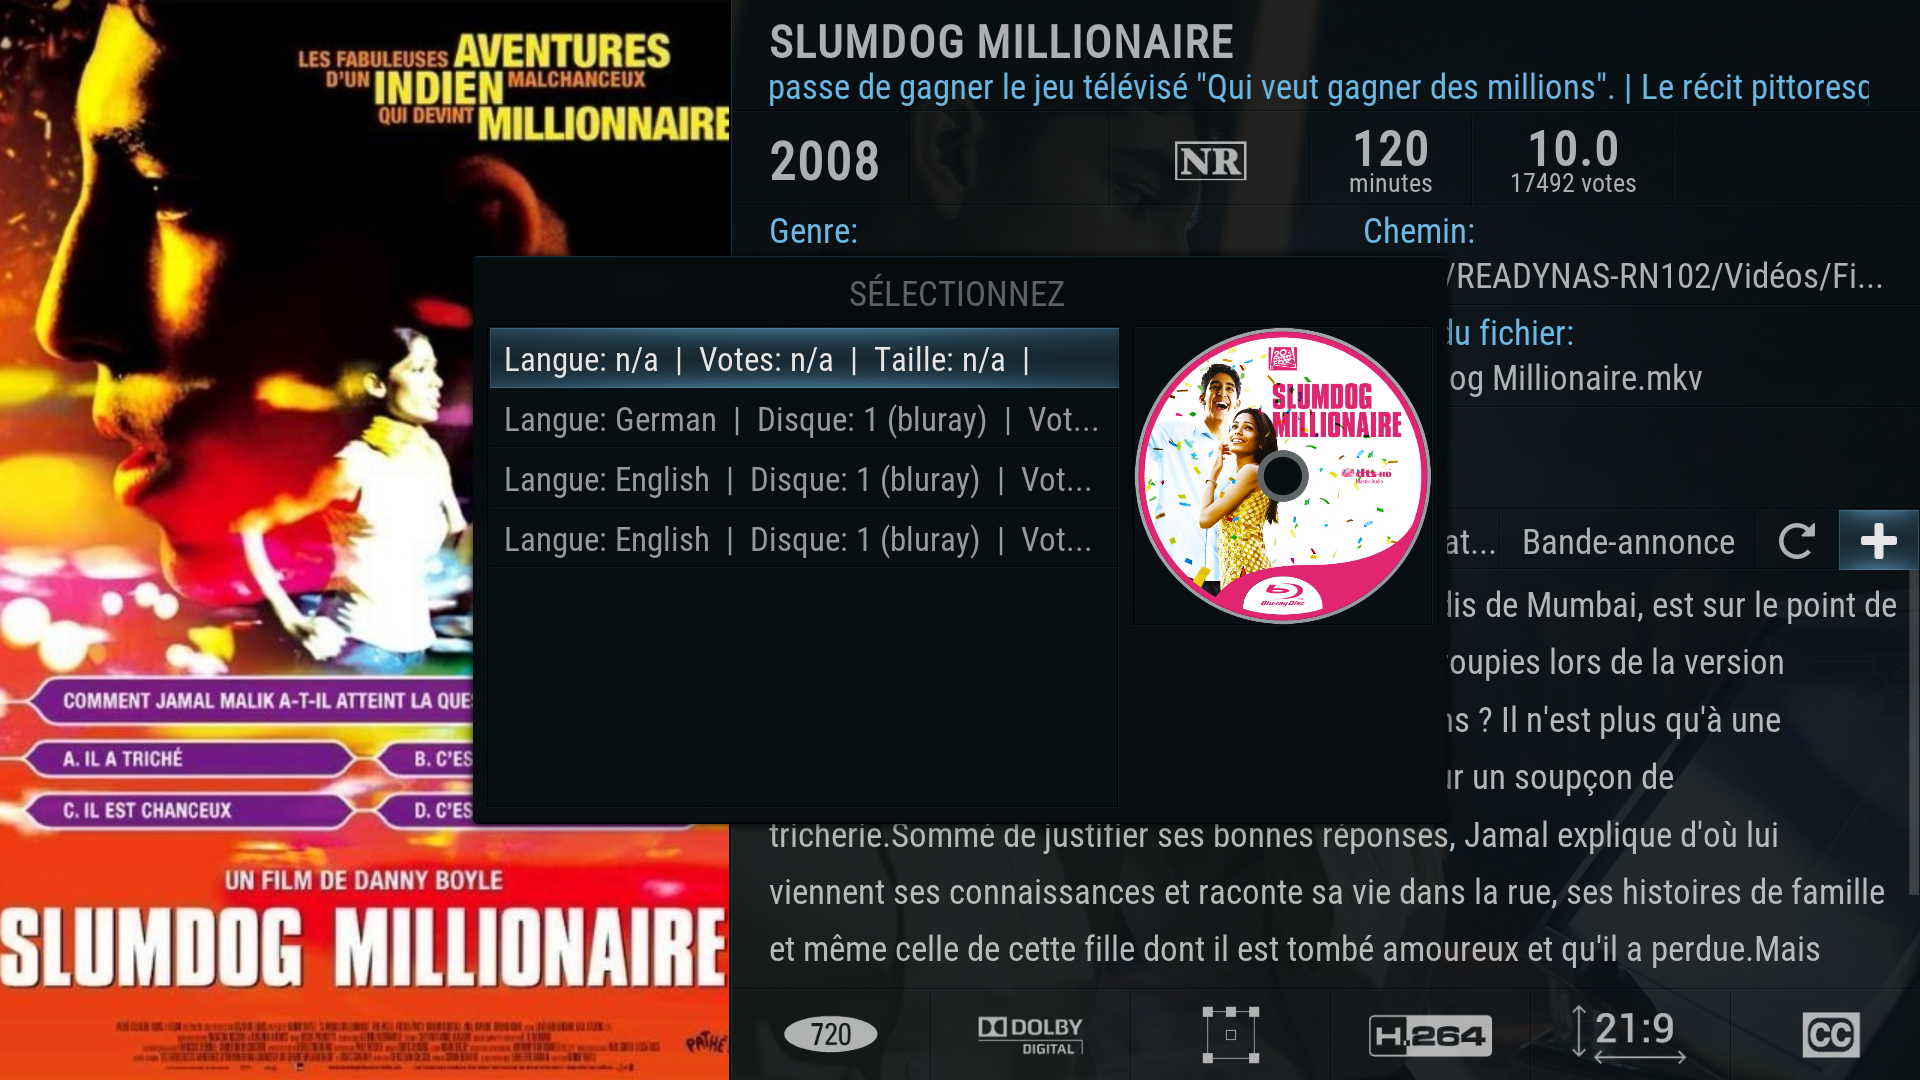The image size is (1920, 1080).
Task: Select the 'Langue: n/a' list entry
Action: [804, 358]
